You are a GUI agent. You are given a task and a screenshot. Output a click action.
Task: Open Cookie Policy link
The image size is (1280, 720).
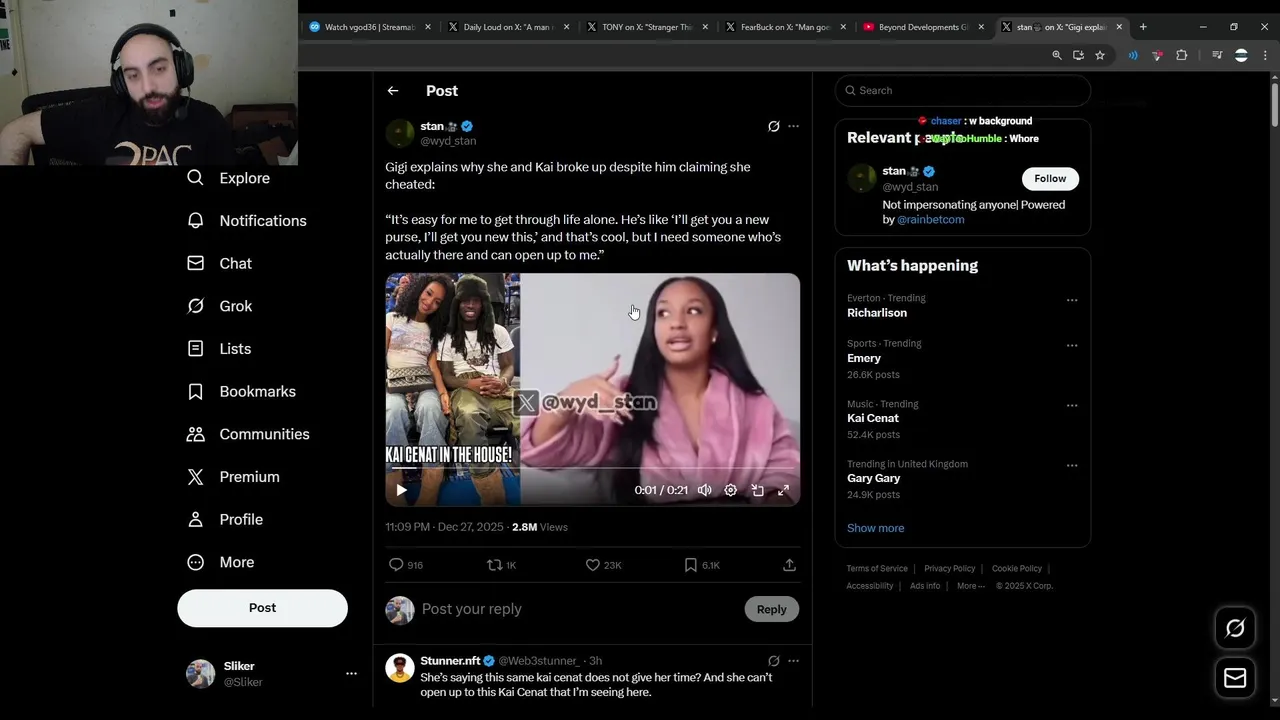pyautogui.click(x=1016, y=568)
